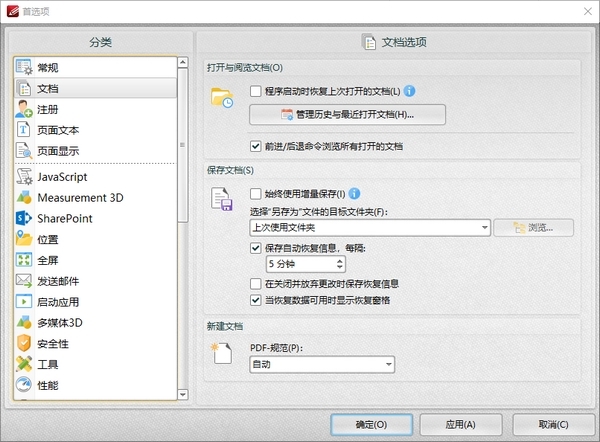Confirm with the 确定(O) button
Screen dimensions: 600x442
click(371, 424)
